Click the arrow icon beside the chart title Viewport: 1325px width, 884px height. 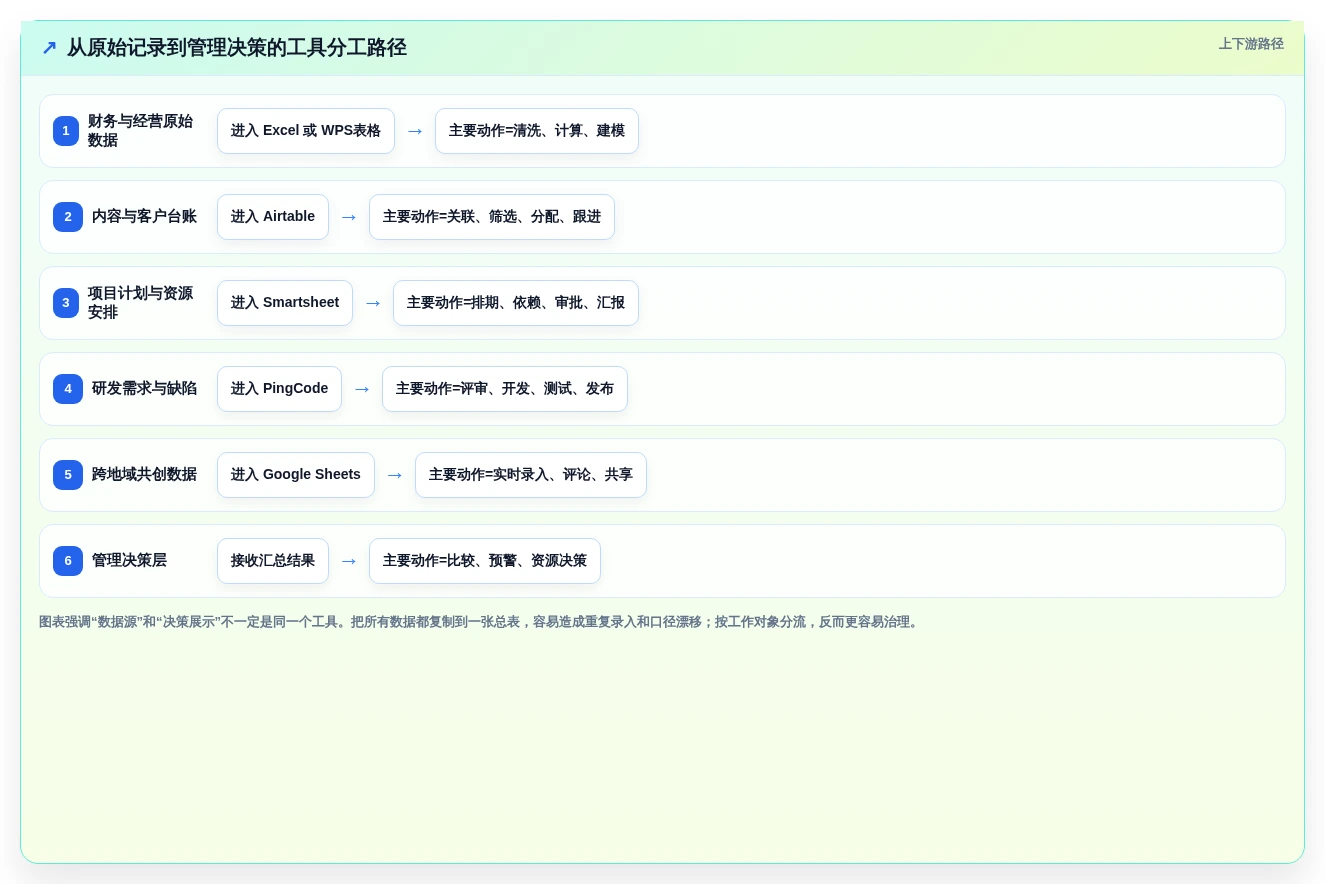coord(49,48)
